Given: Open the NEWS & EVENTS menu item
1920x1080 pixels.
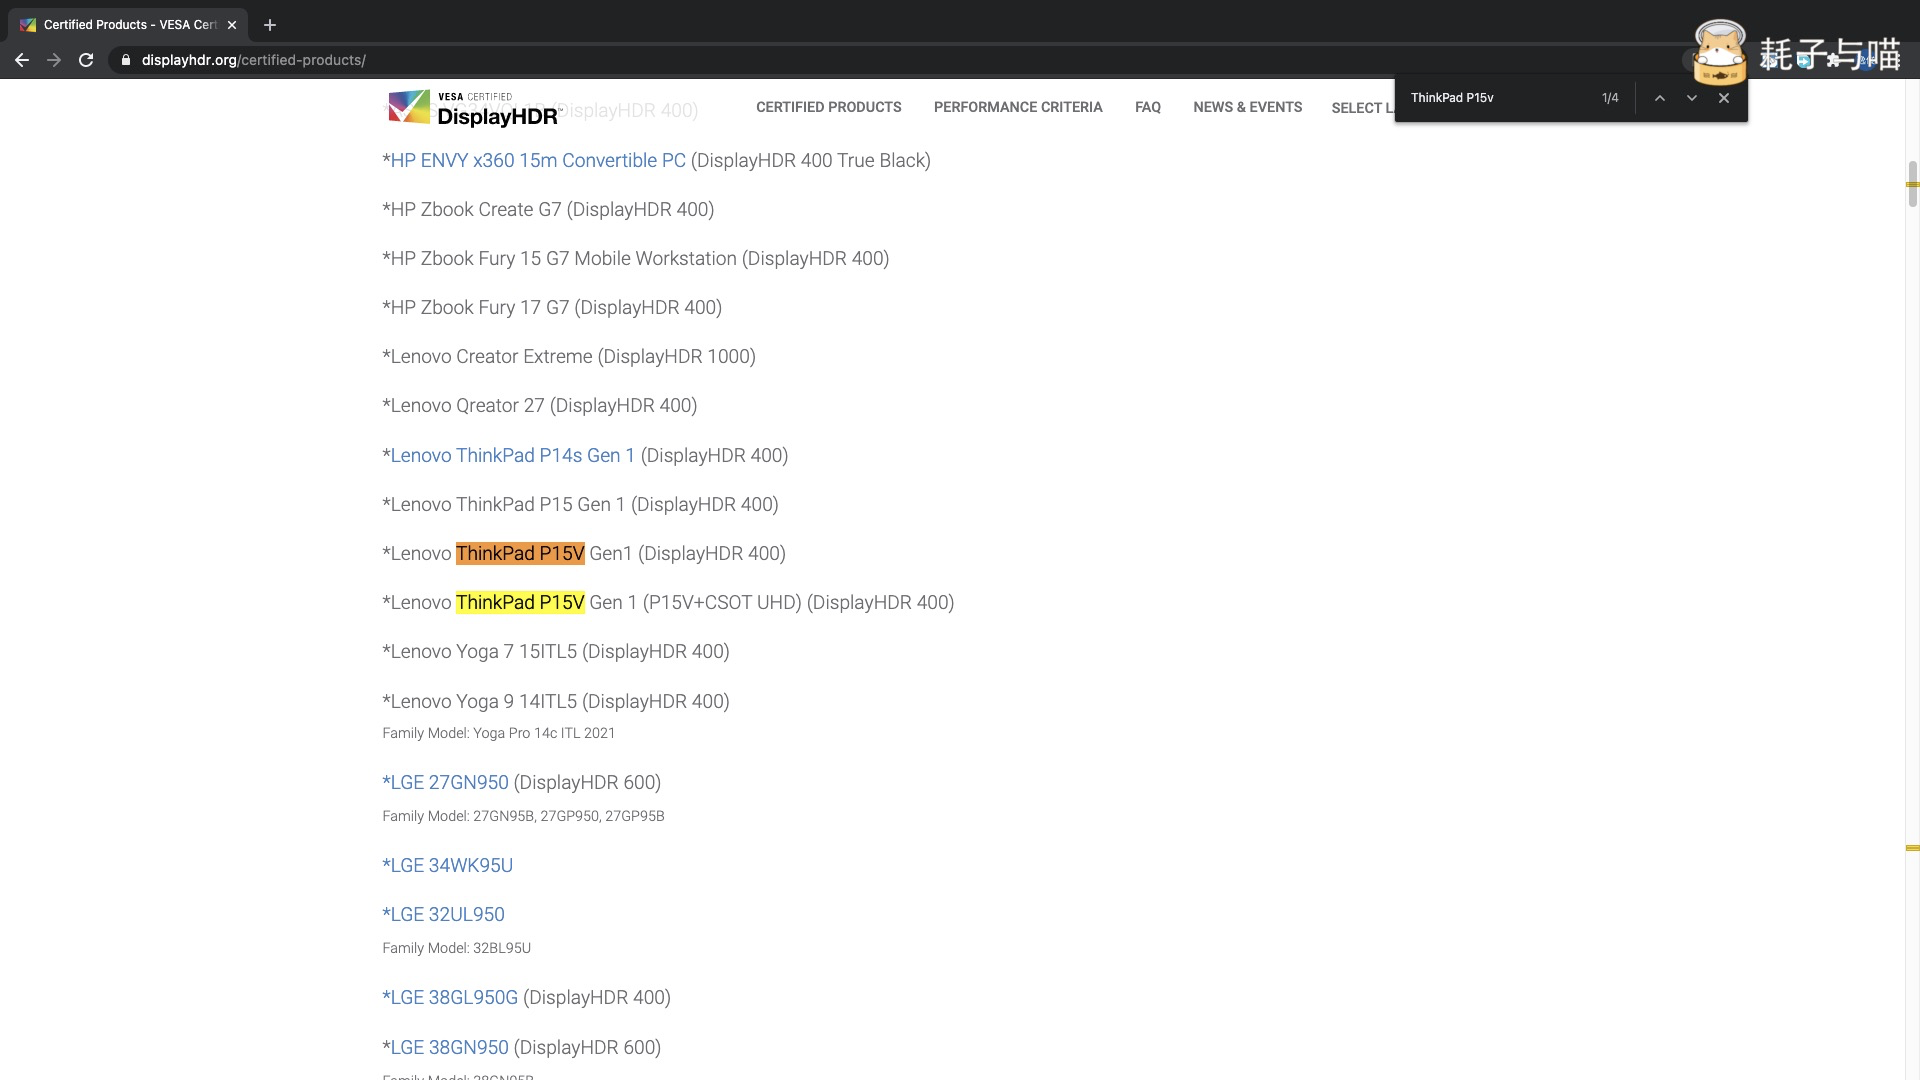Looking at the screenshot, I should tap(1247, 107).
